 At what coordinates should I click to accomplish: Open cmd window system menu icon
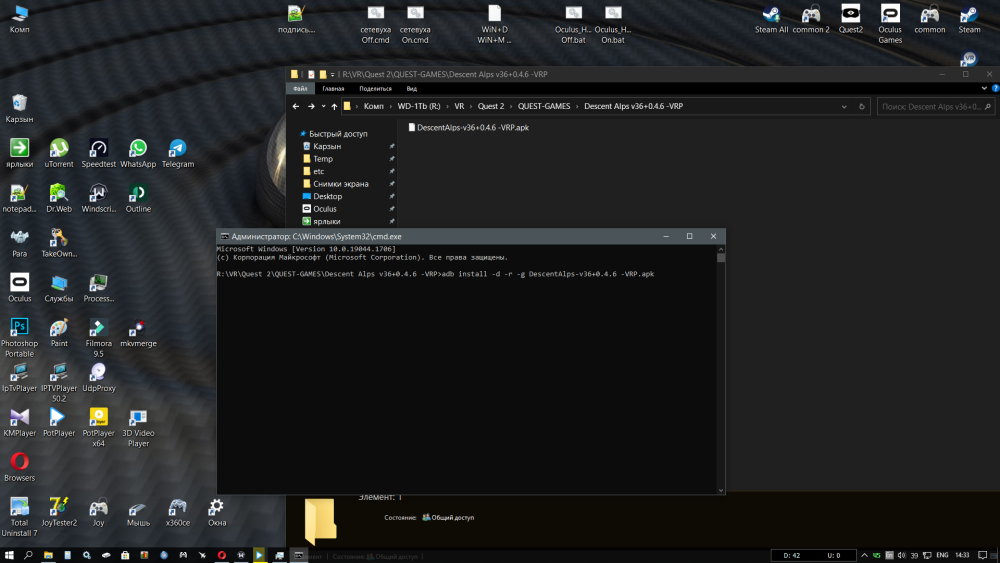[x=224, y=237]
